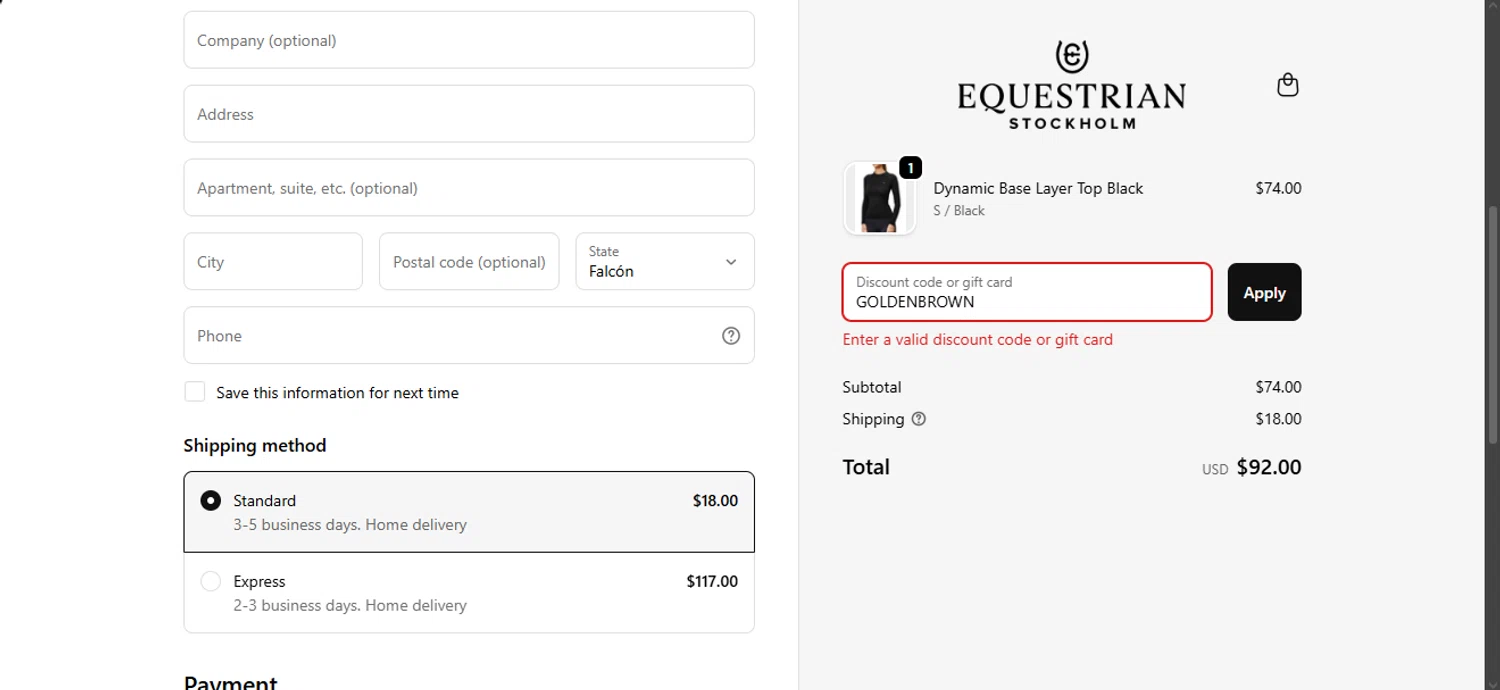
Task: Focus the City input field
Action: point(273,262)
